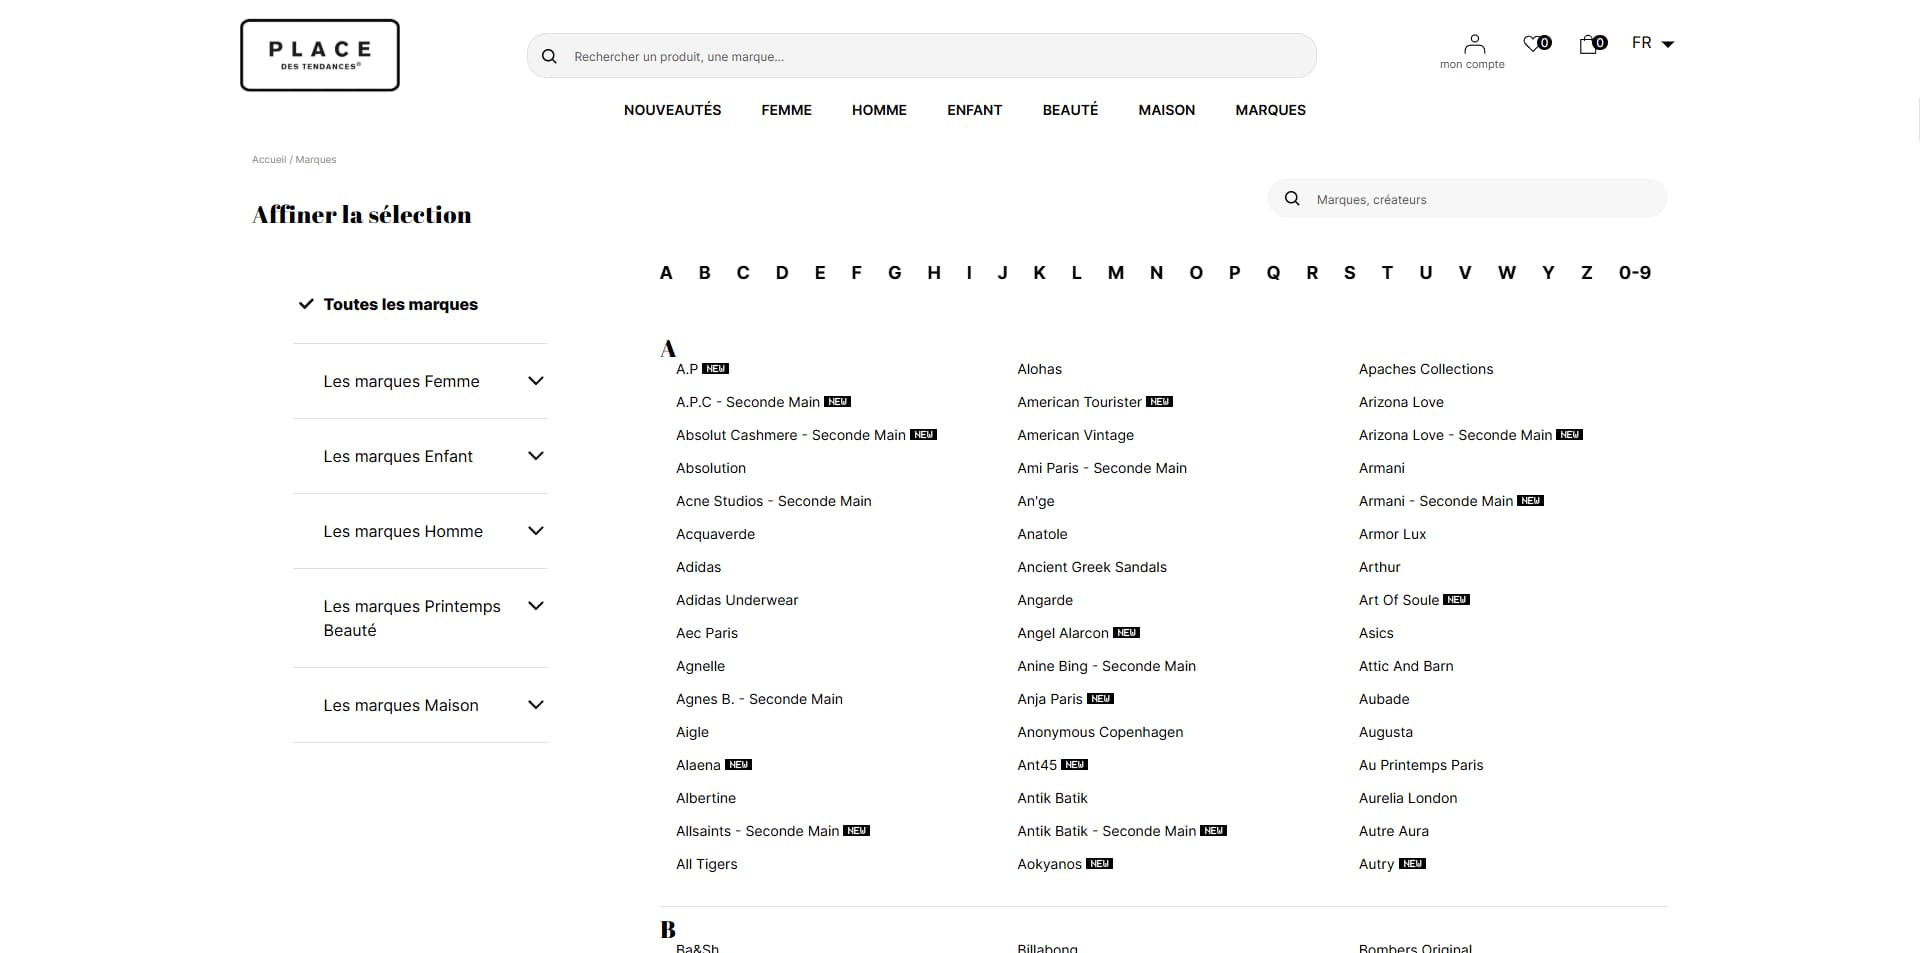
Task: Jump to 0-9 in alphabet index
Action: [1635, 272]
